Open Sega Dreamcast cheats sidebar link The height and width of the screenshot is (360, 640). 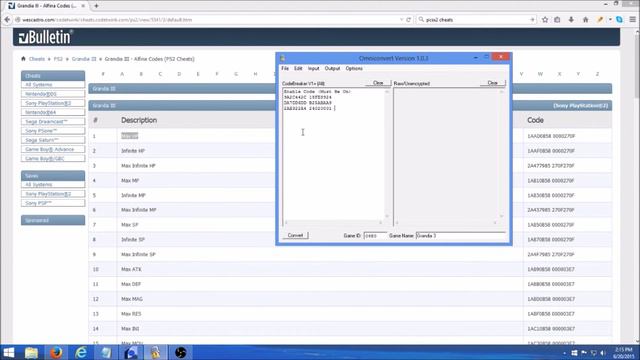coord(53,122)
